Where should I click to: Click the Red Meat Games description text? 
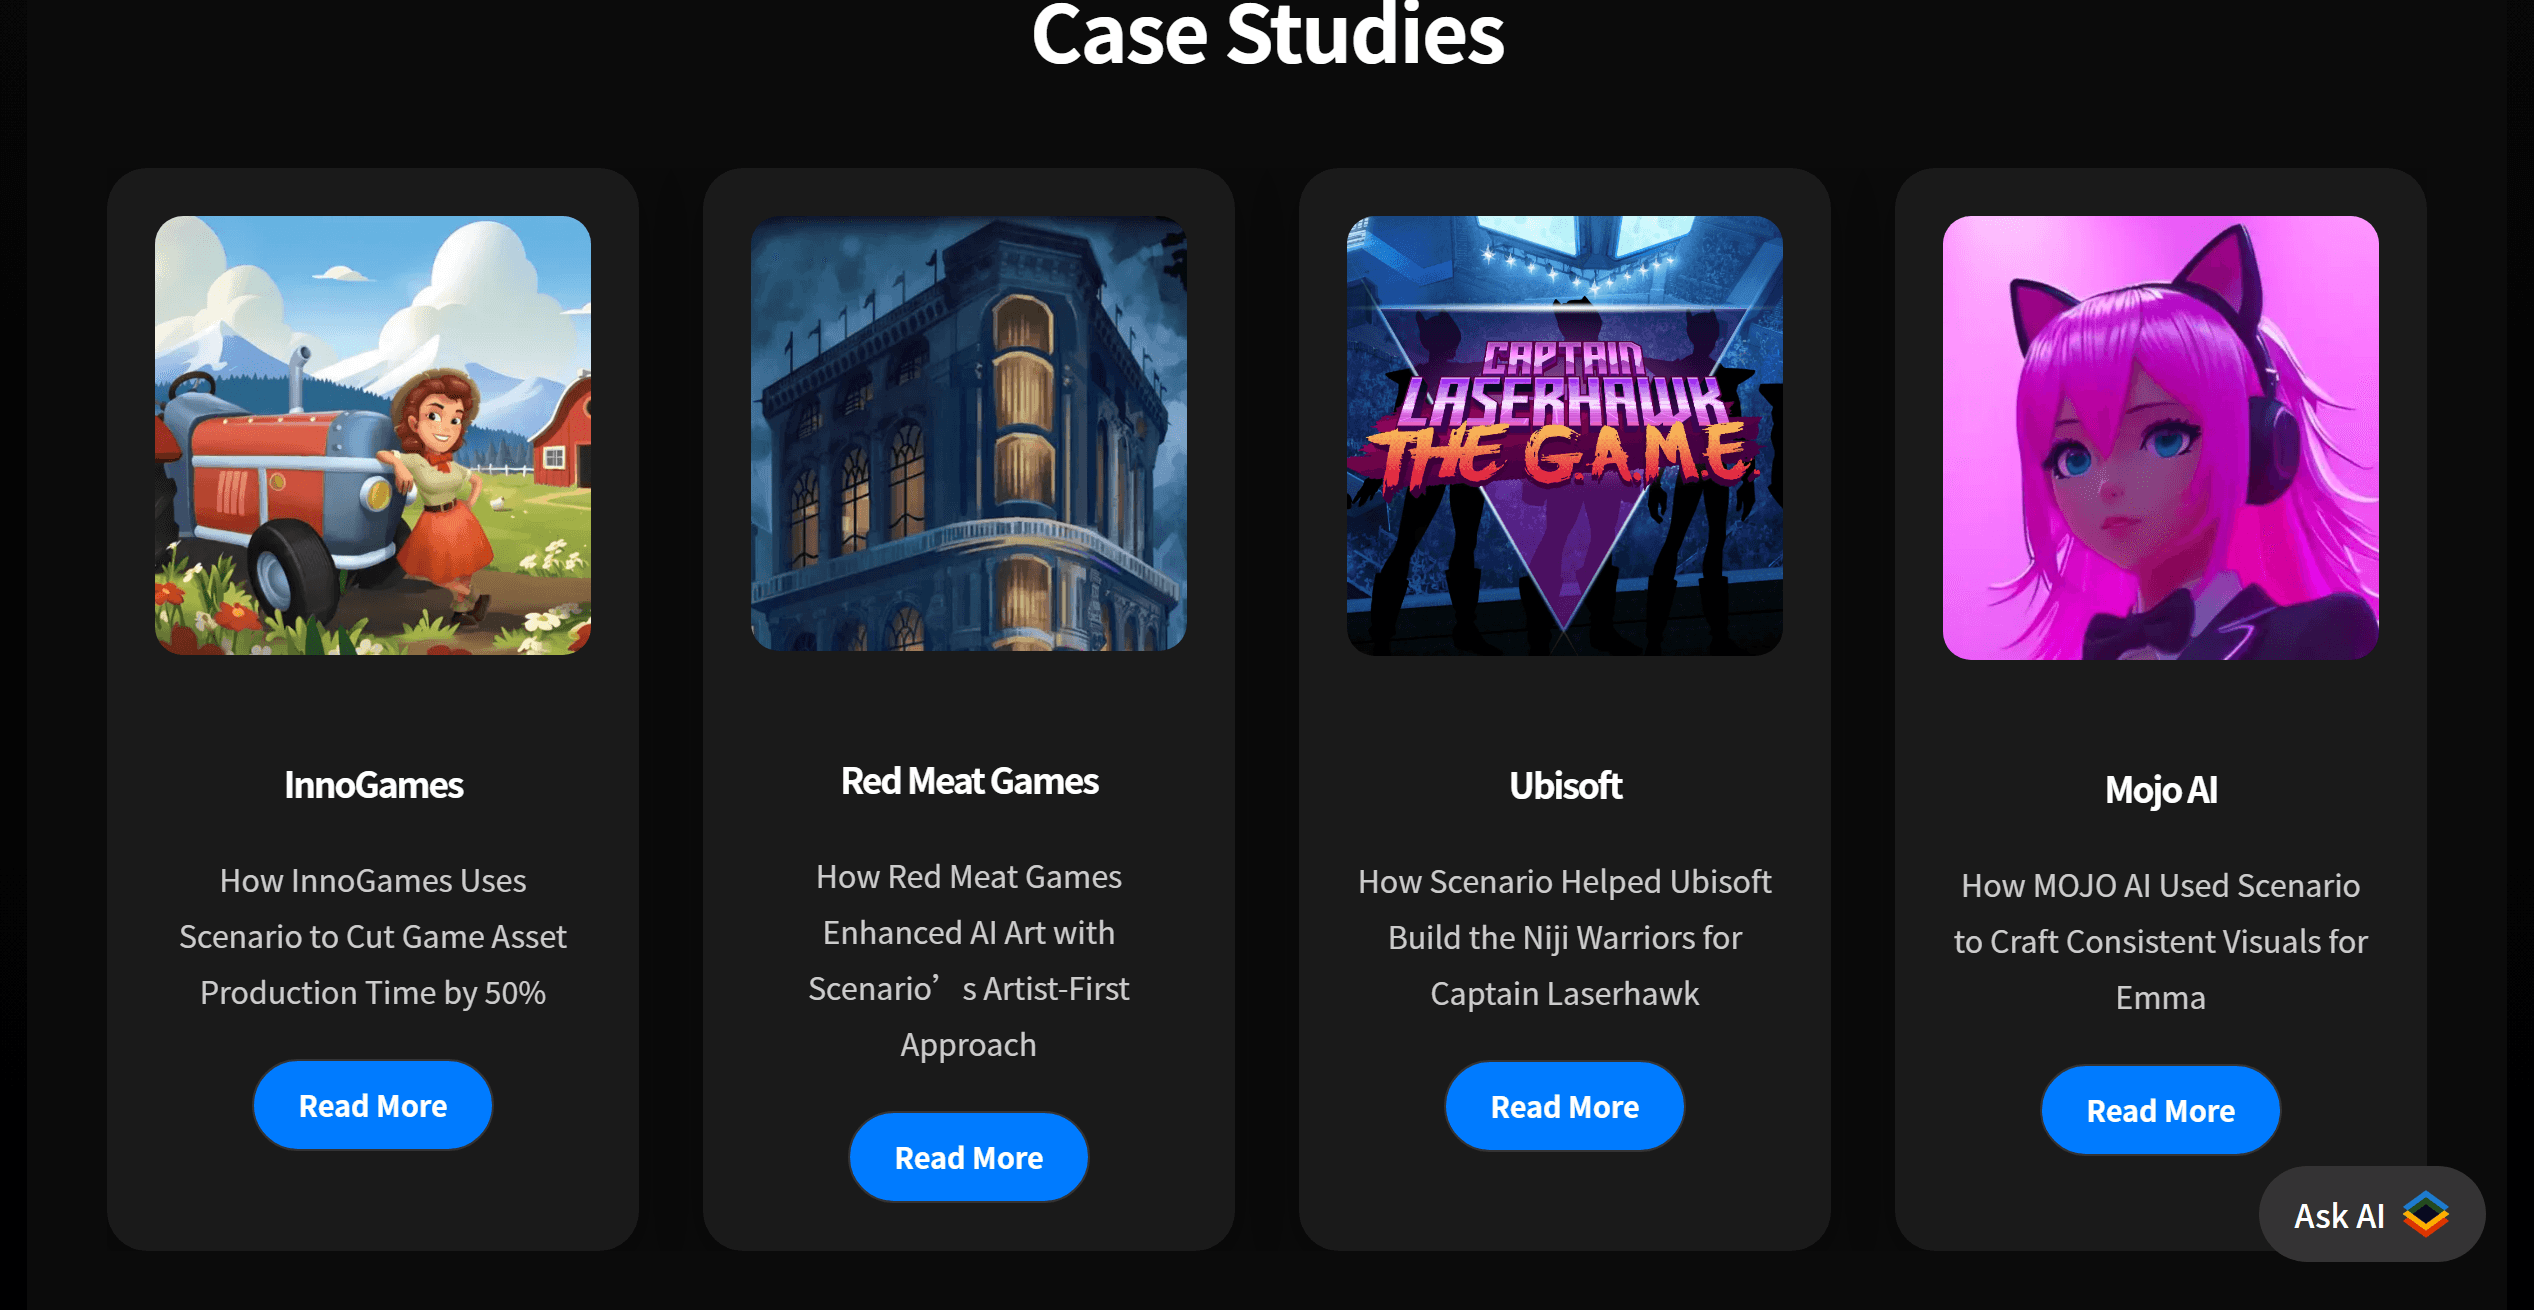[968, 961]
